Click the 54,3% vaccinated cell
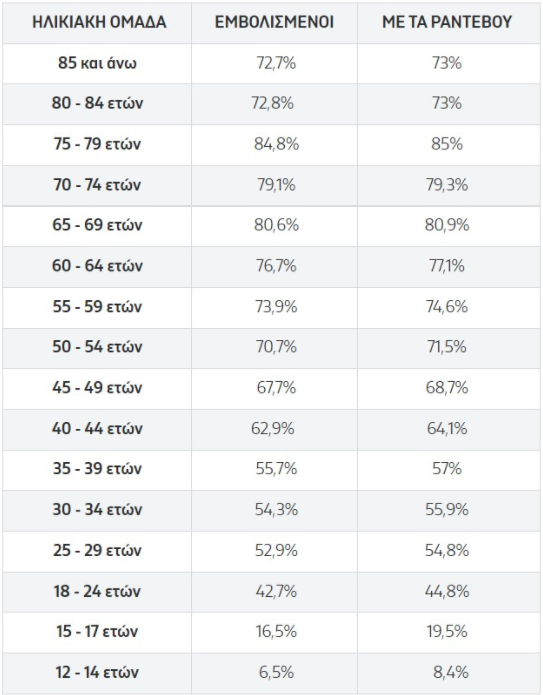Viewport: 543px width, 695px height. coord(276,509)
